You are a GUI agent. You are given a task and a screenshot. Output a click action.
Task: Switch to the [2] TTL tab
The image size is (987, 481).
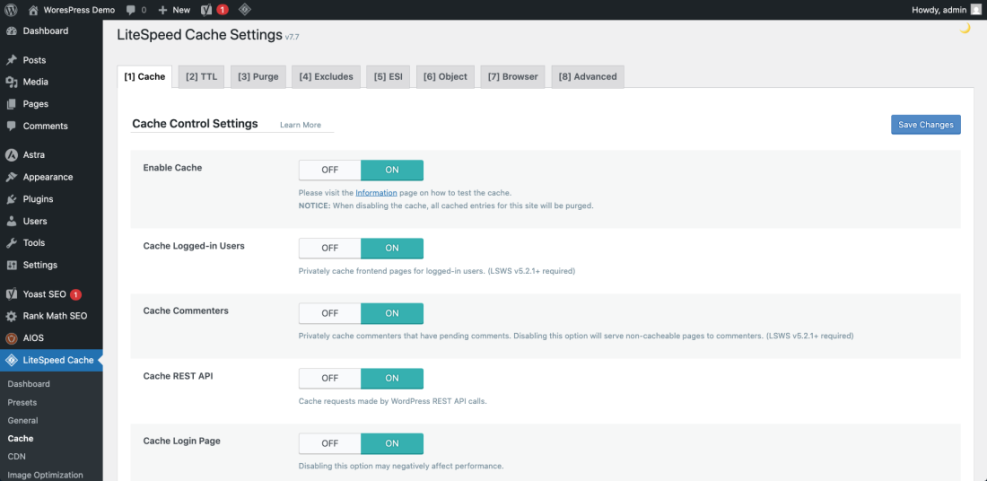pos(201,77)
